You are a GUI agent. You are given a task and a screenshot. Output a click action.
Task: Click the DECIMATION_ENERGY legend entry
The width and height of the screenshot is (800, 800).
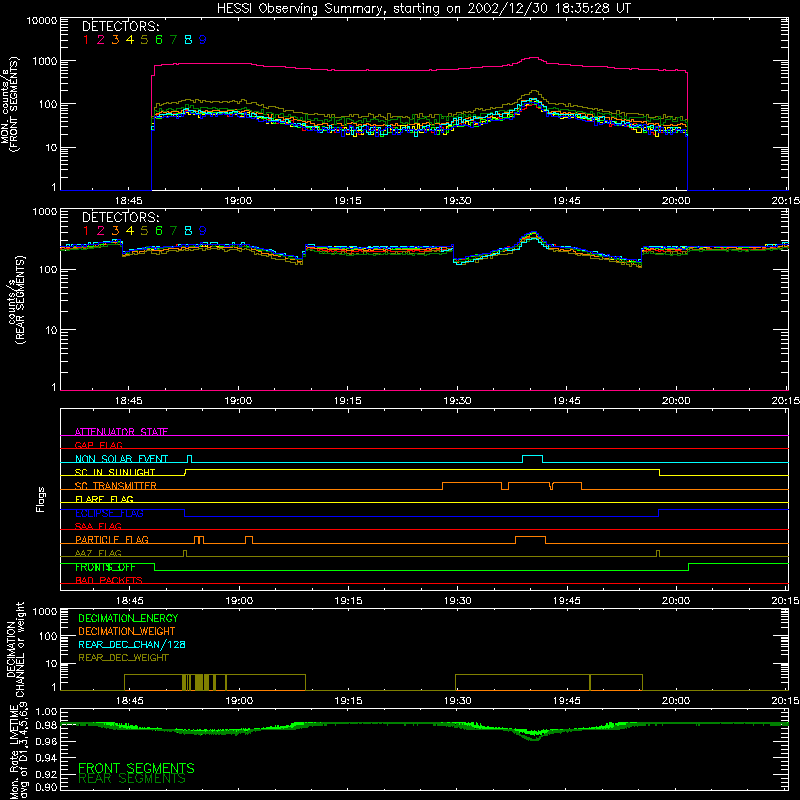pos(128,618)
